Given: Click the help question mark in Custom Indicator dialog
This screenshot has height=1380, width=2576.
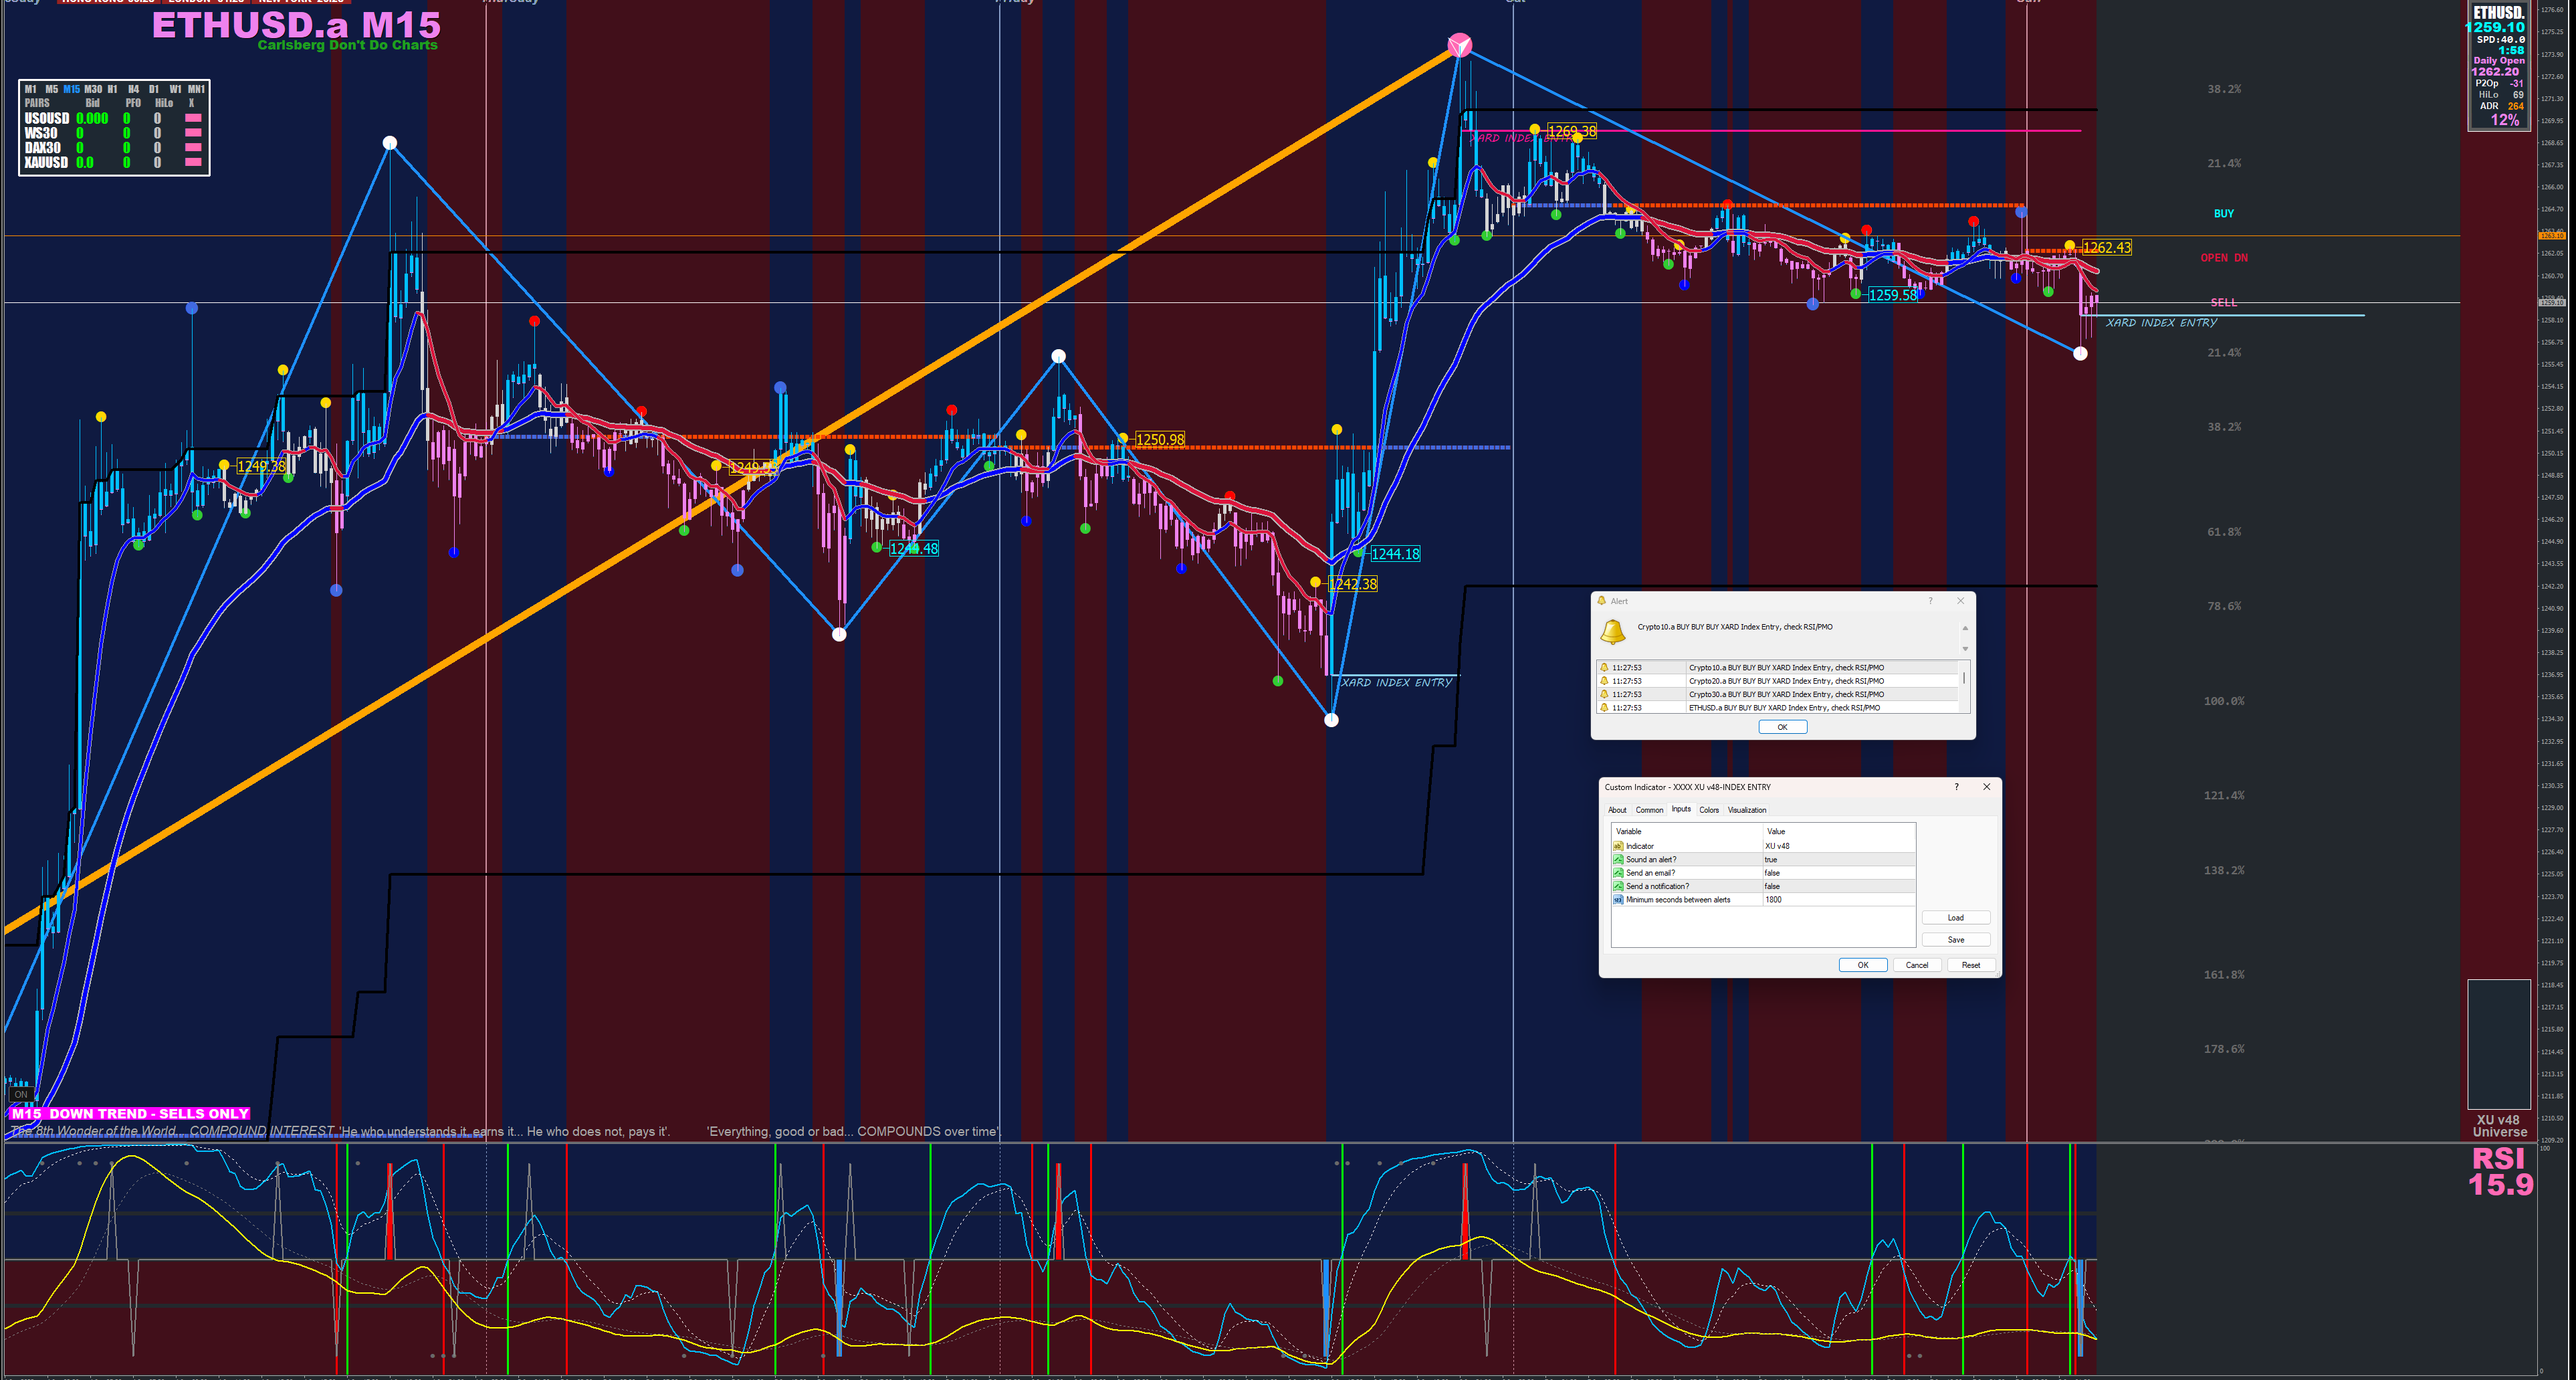Looking at the screenshot, I should 1956,787.
